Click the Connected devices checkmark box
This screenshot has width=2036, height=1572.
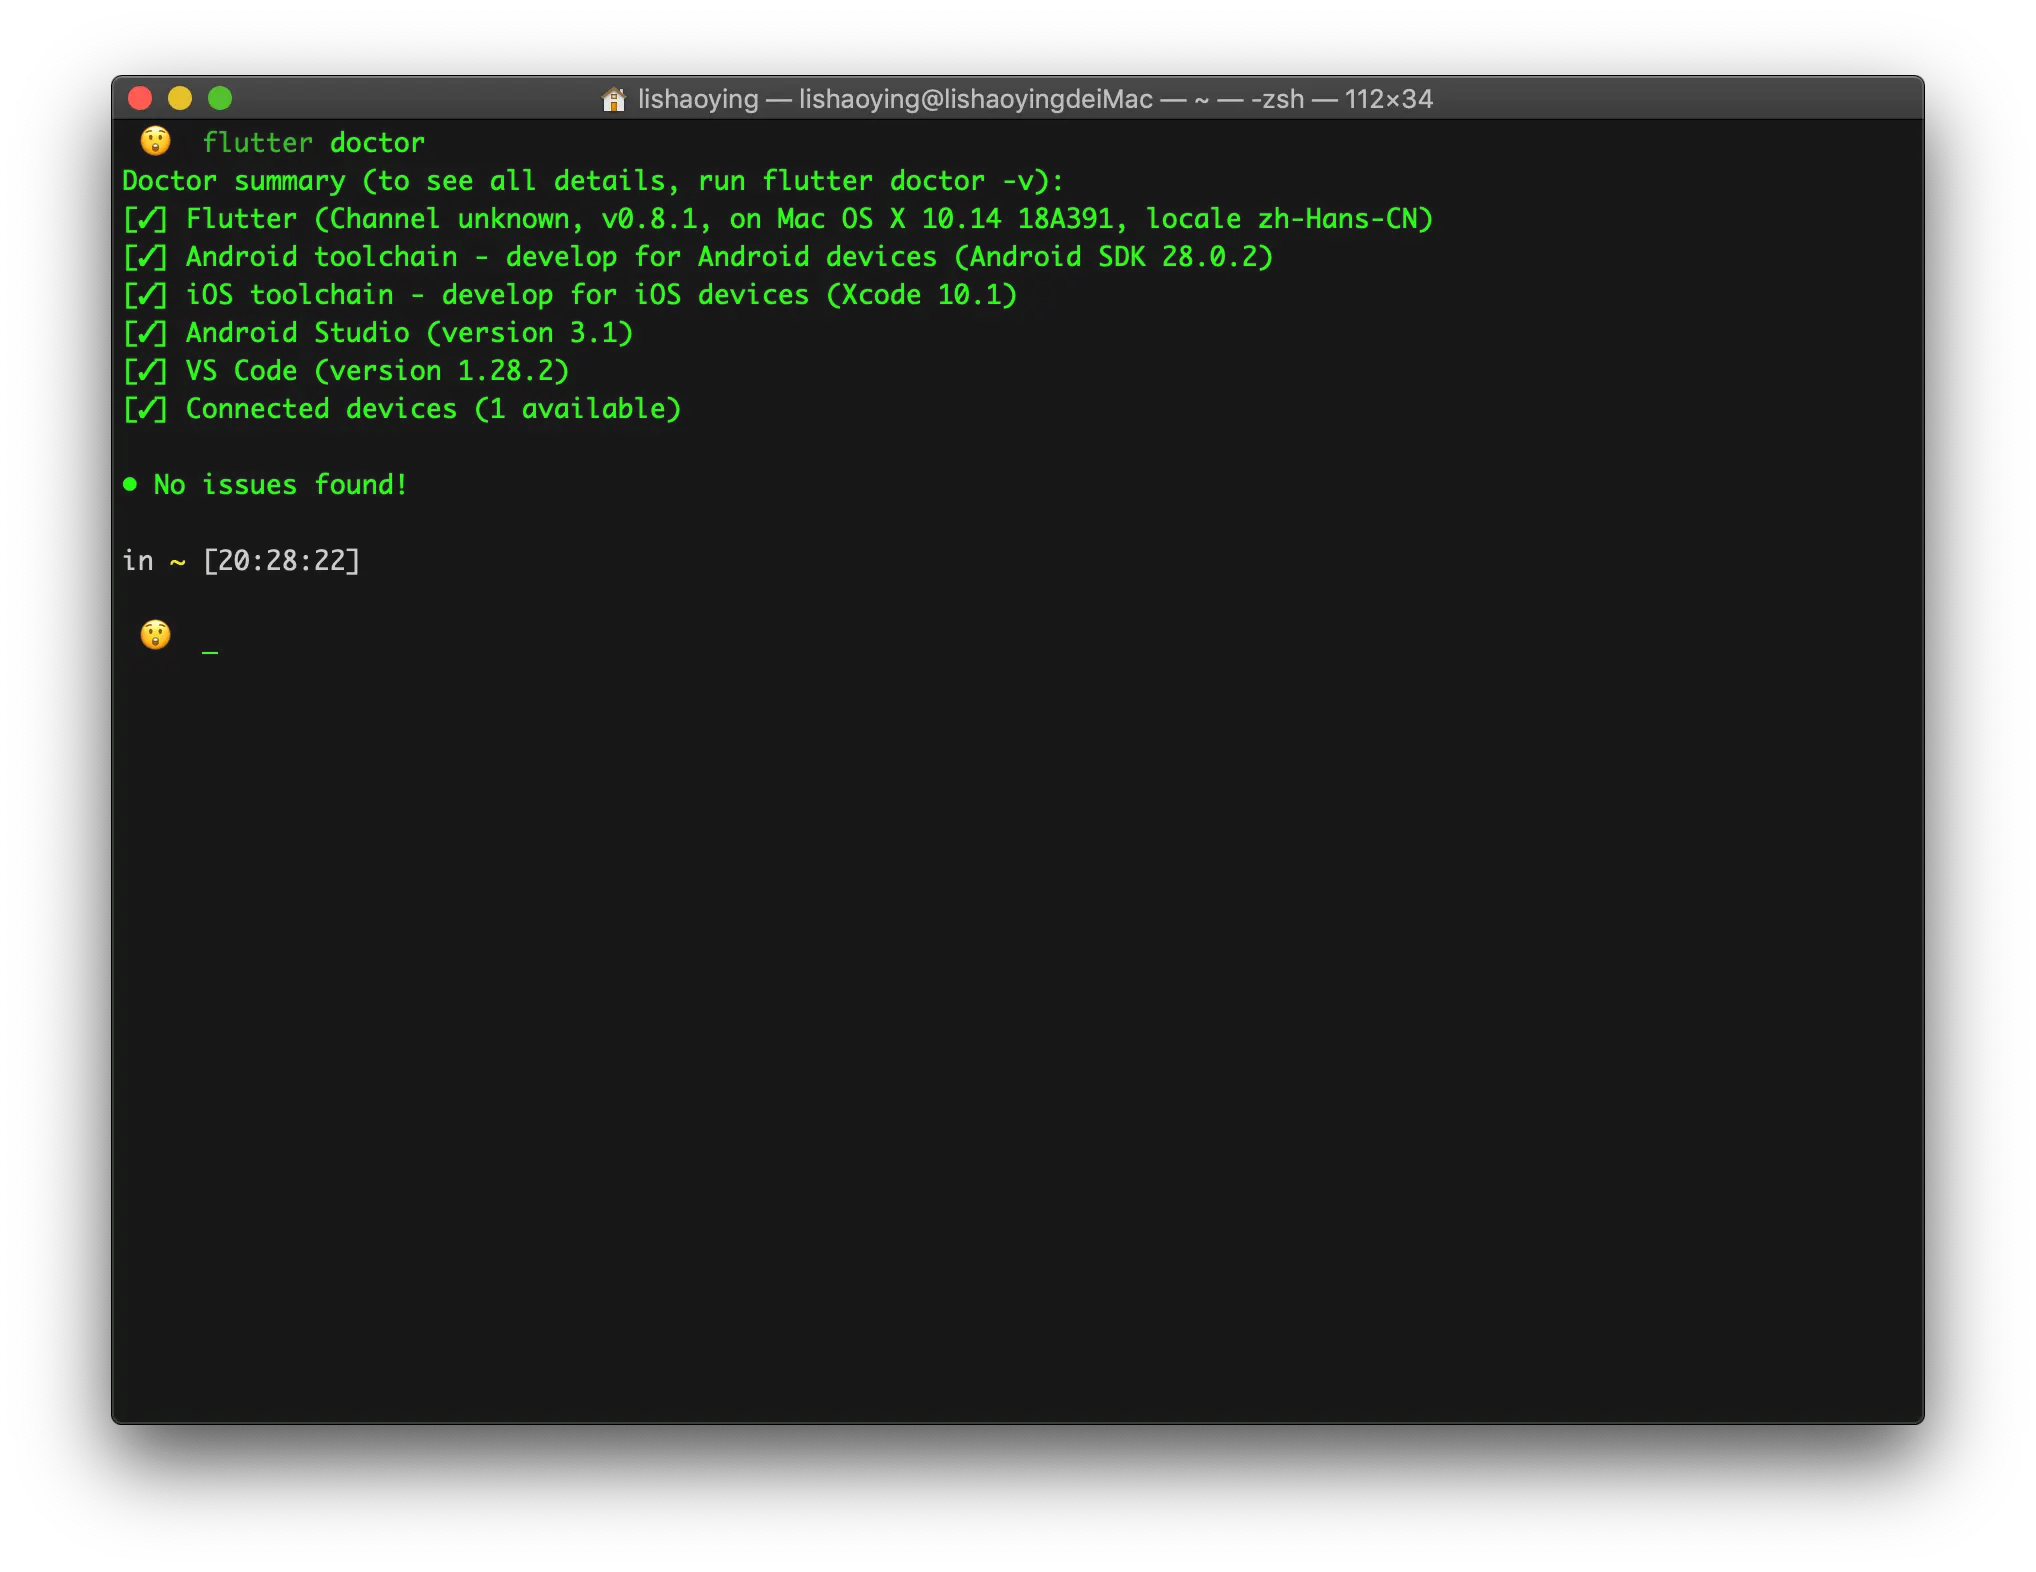[146, 409]
